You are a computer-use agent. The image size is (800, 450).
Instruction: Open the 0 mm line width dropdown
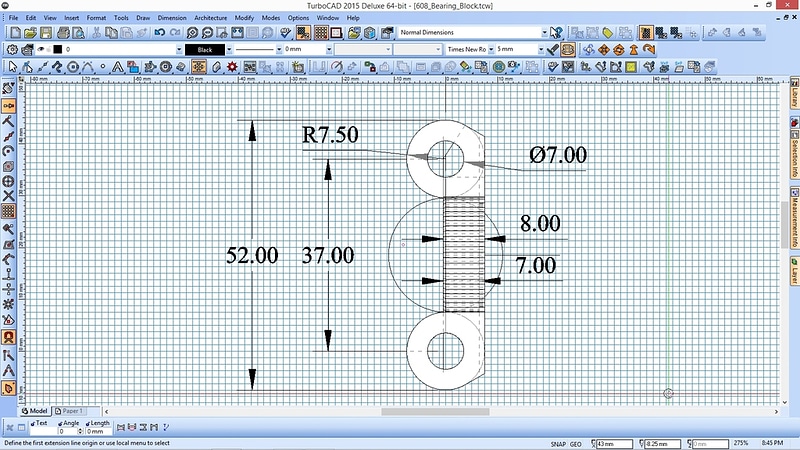(329, 49)
